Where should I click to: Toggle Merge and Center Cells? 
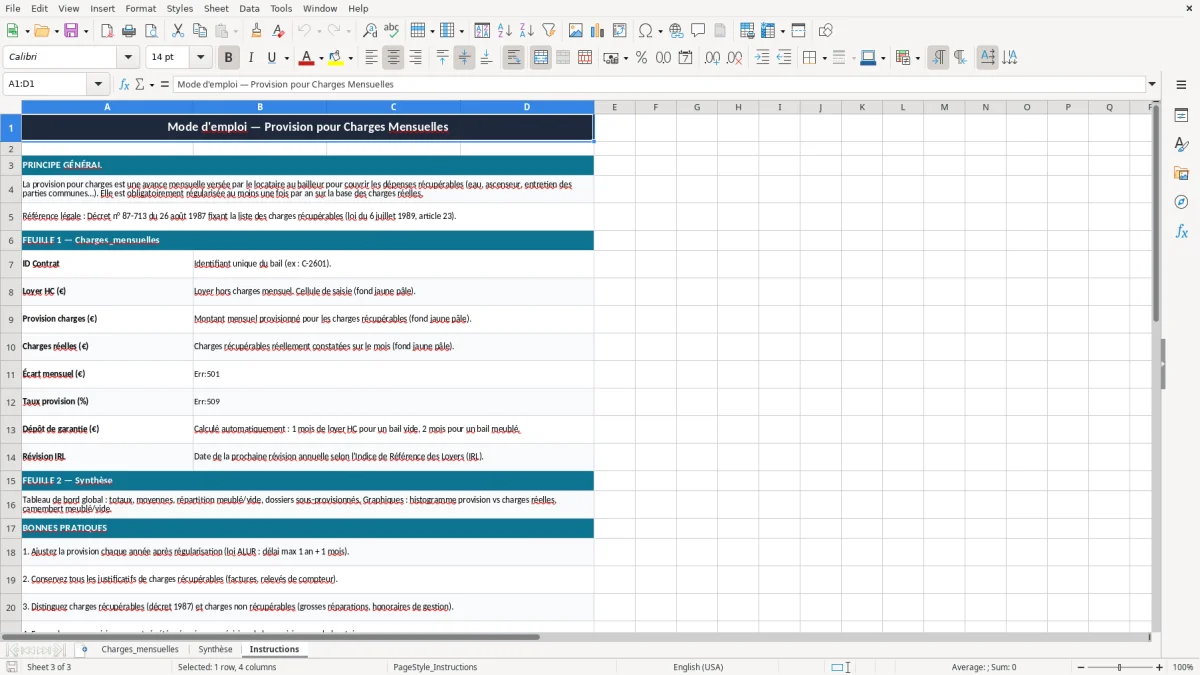pyautogui.click(x=540, y=58)
